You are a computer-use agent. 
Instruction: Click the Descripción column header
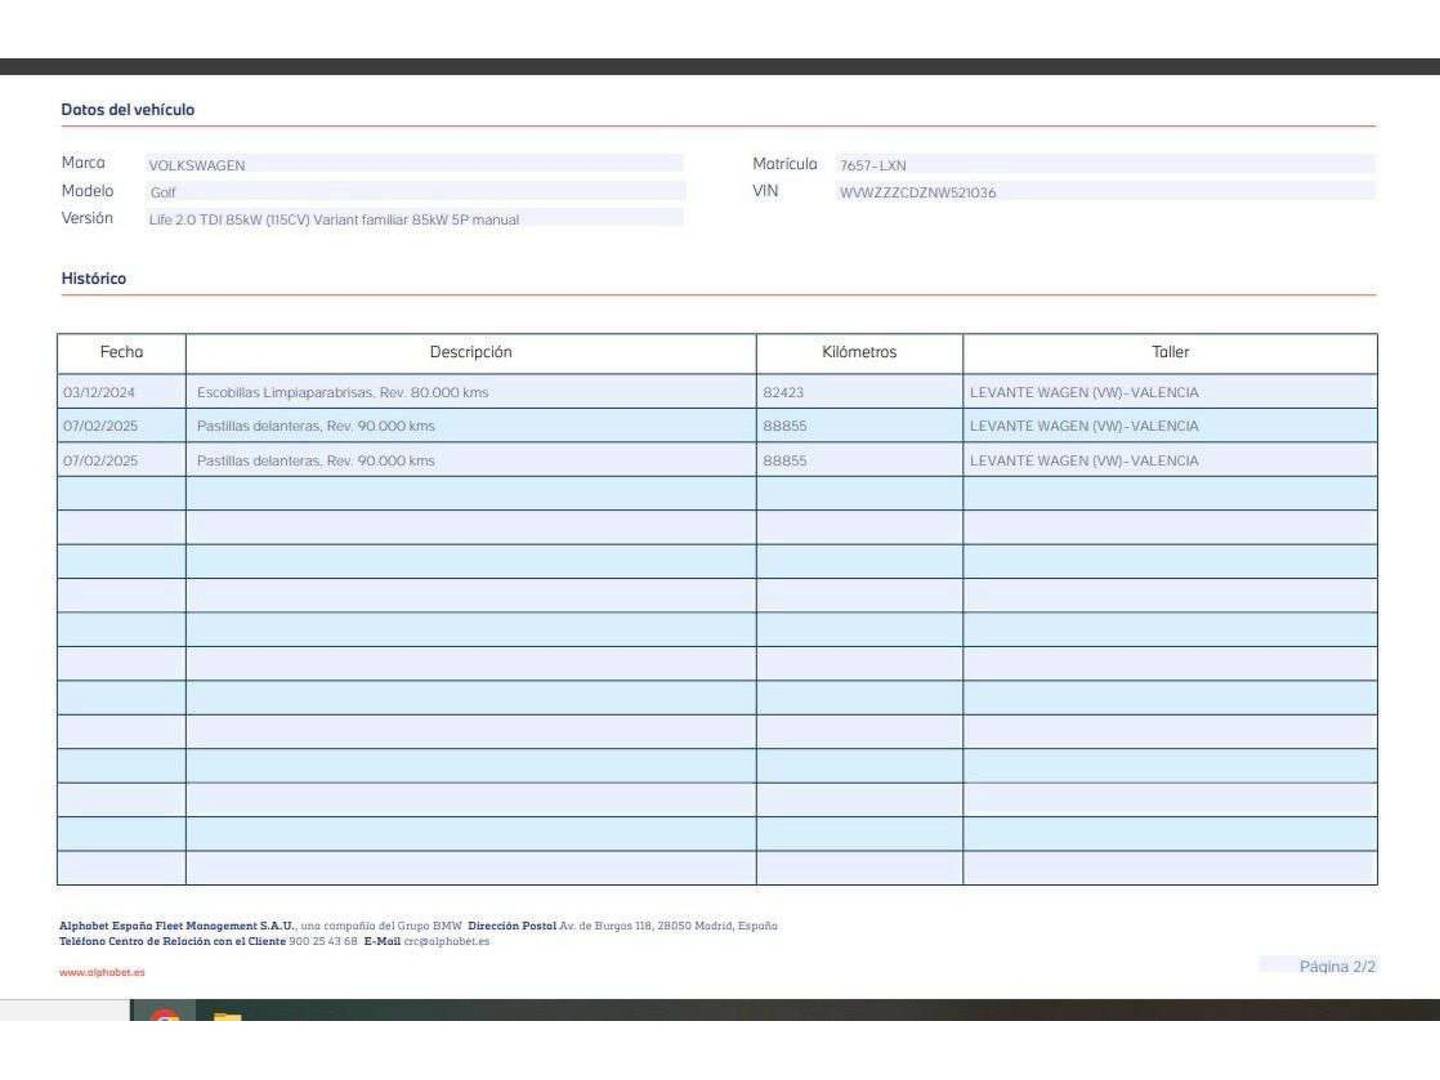tap(471, 352)
